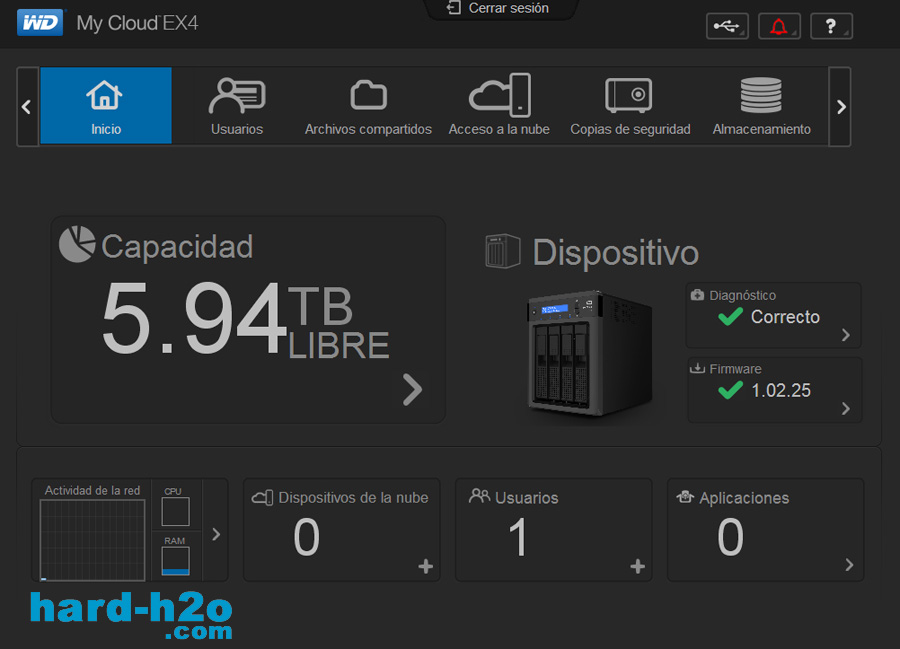Click the cloud devices count 0
The width and height of the screenshot is (900, 649).
(x=307, y=537)
